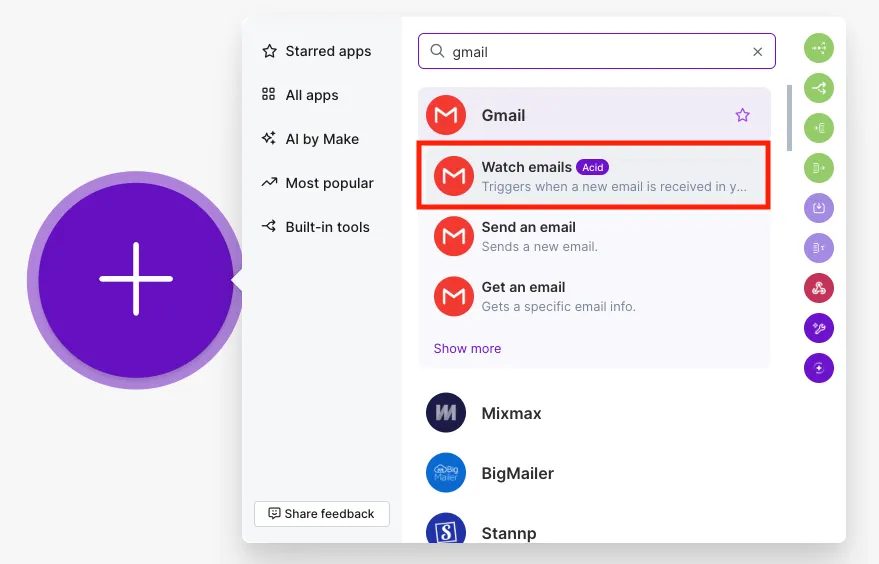This screenshot has width=879, height=564.
Task: Add a Router via green branching icon
Action: click(x=818, y=88)
